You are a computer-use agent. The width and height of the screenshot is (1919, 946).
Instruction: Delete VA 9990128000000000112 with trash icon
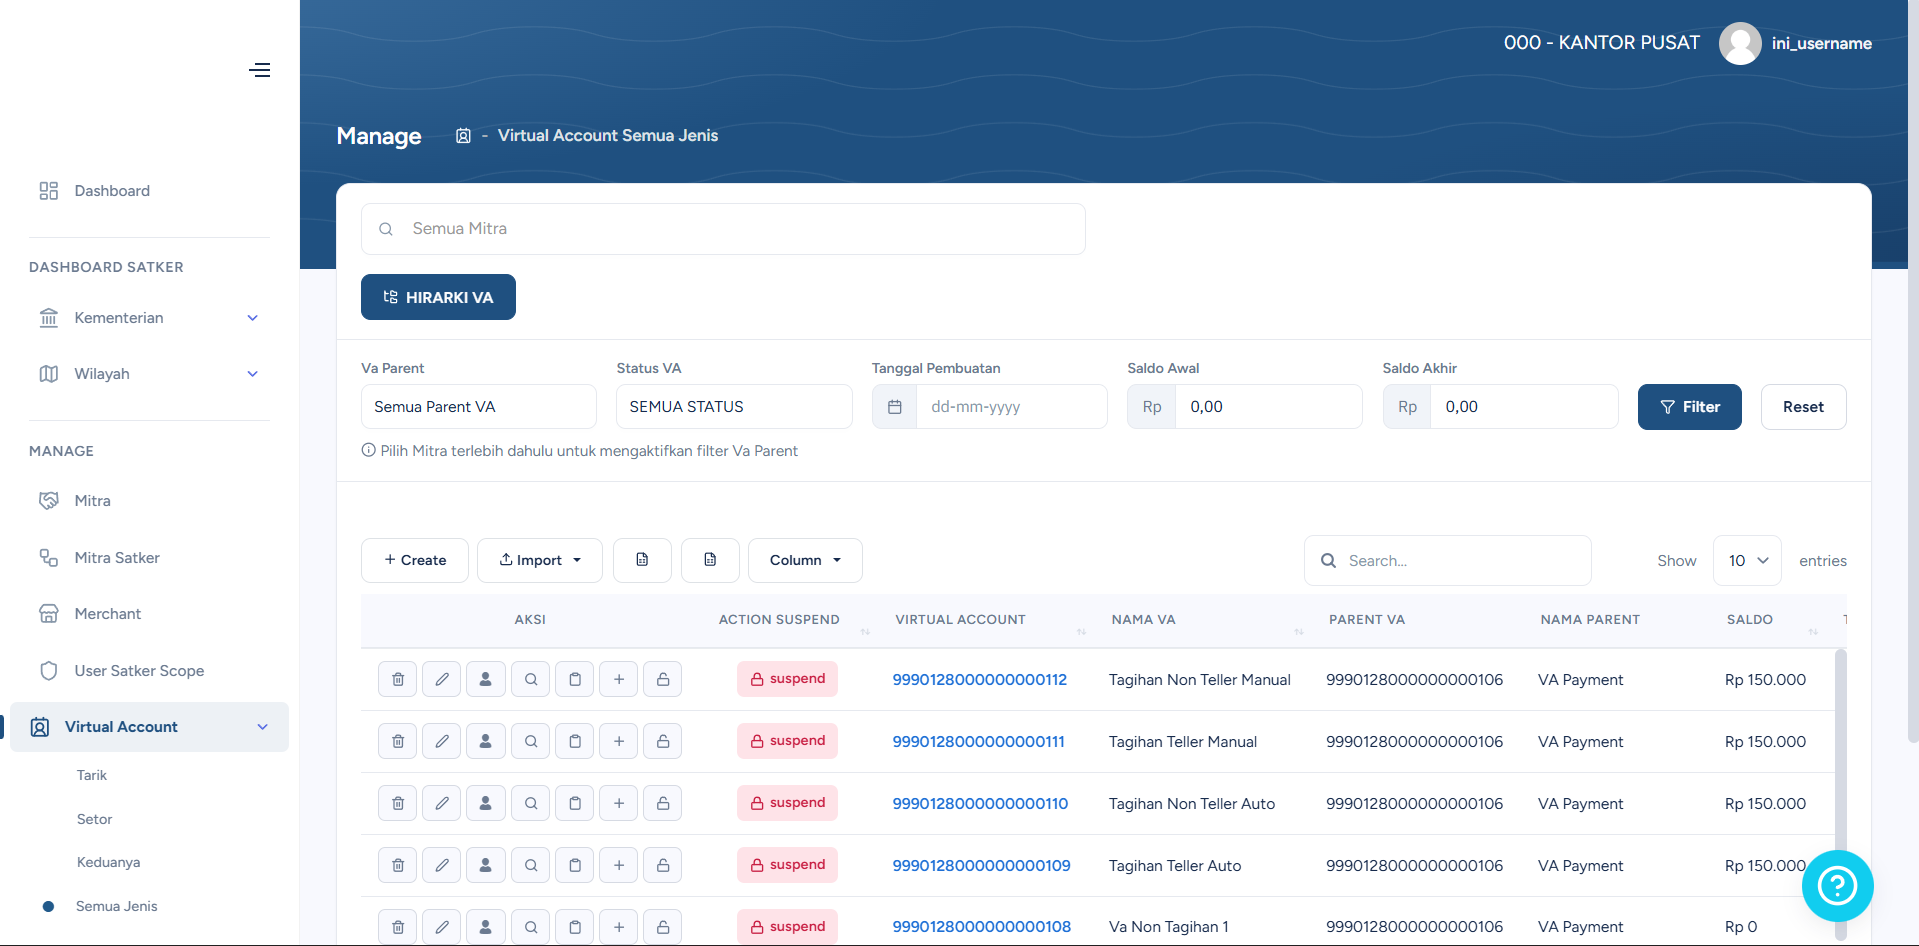pyautogui.click(x=398, y=679)
